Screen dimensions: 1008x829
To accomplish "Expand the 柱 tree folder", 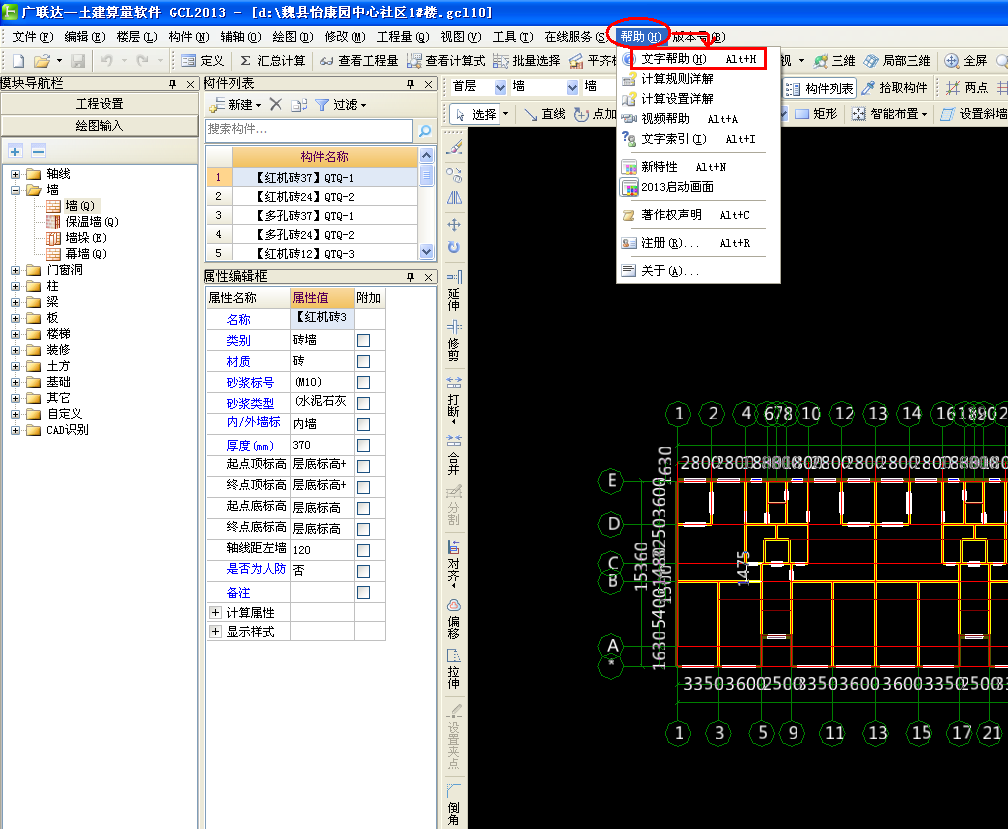I will [15, 287].
